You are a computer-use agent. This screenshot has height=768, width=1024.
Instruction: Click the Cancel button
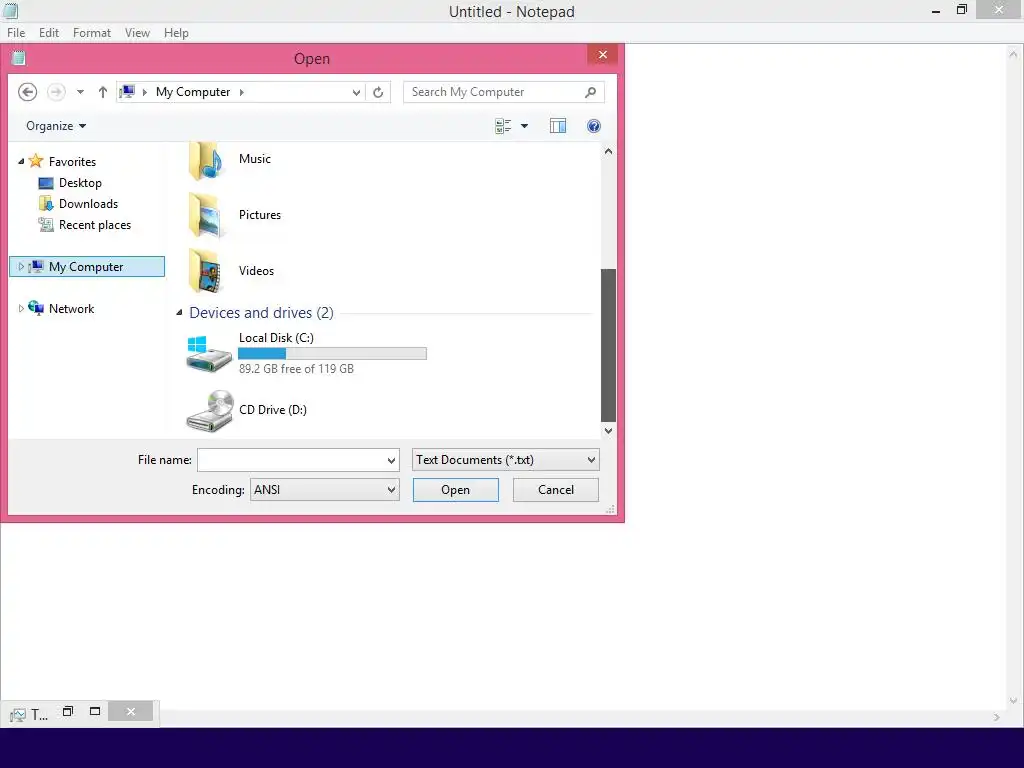[x=556, y=490]
